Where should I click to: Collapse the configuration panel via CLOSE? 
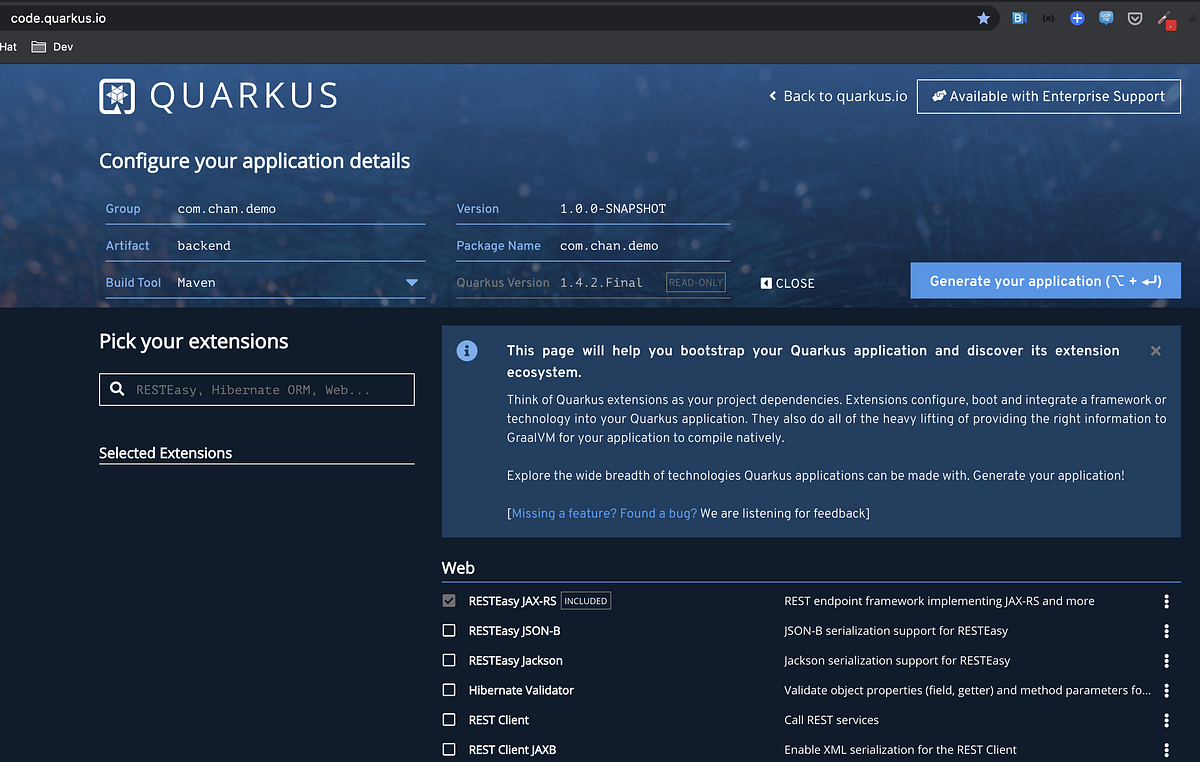pos(787,283)
